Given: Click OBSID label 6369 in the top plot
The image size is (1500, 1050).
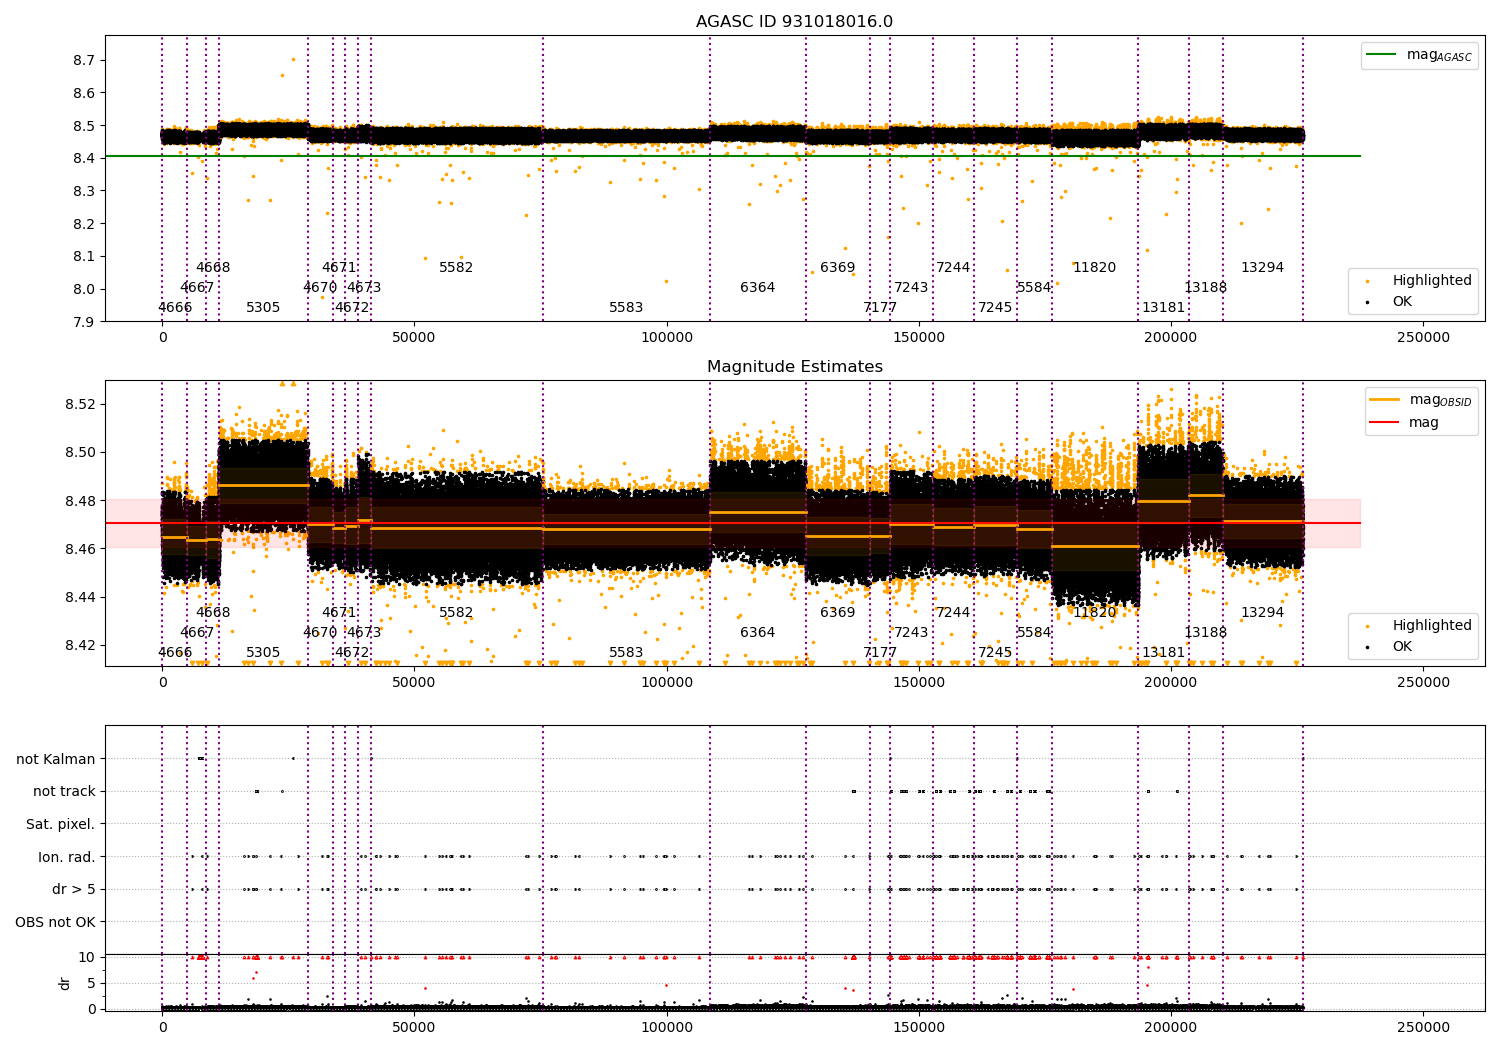Looking at the screenshot, I should (838, 267).
